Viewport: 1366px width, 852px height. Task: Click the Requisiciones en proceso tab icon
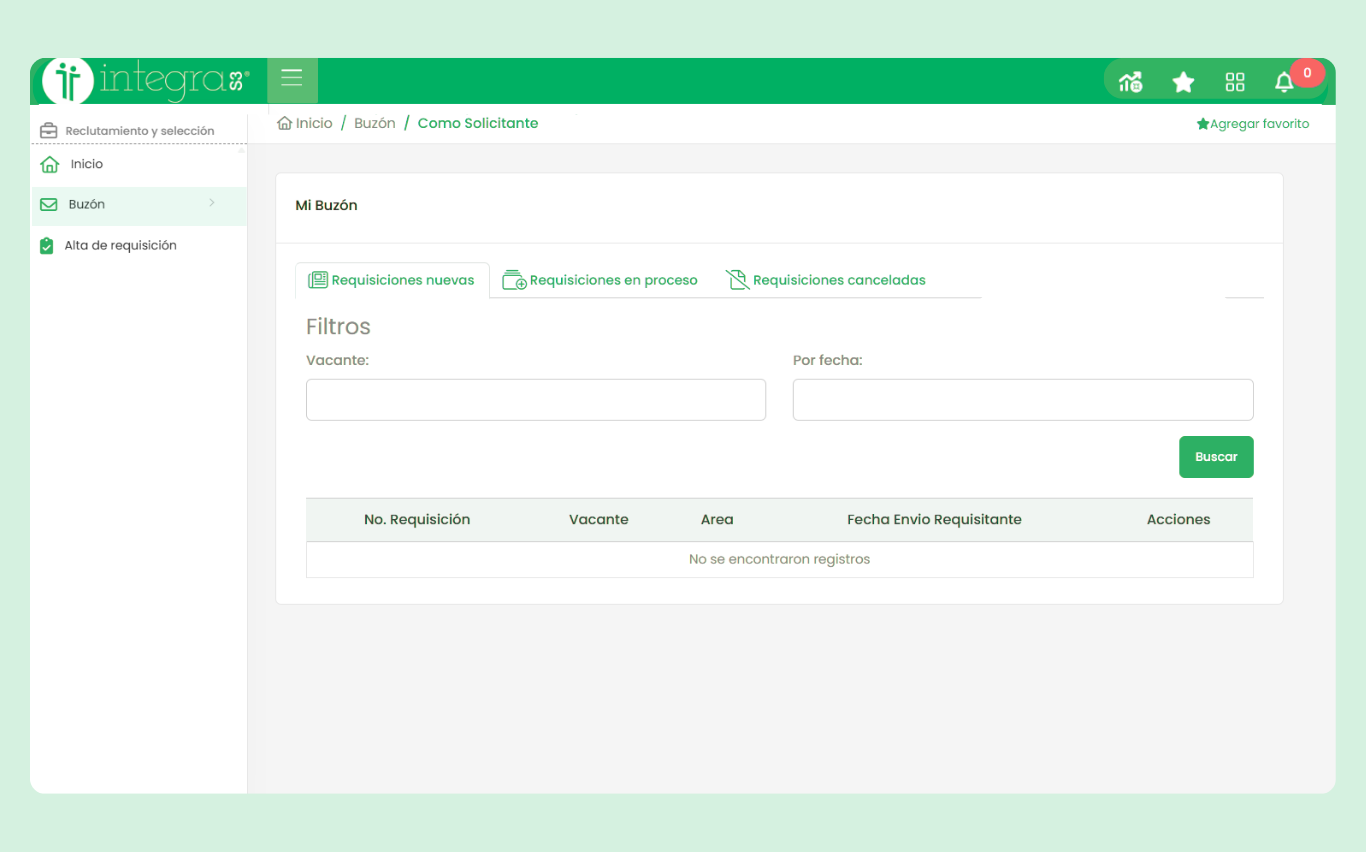(x=514, y=280)
